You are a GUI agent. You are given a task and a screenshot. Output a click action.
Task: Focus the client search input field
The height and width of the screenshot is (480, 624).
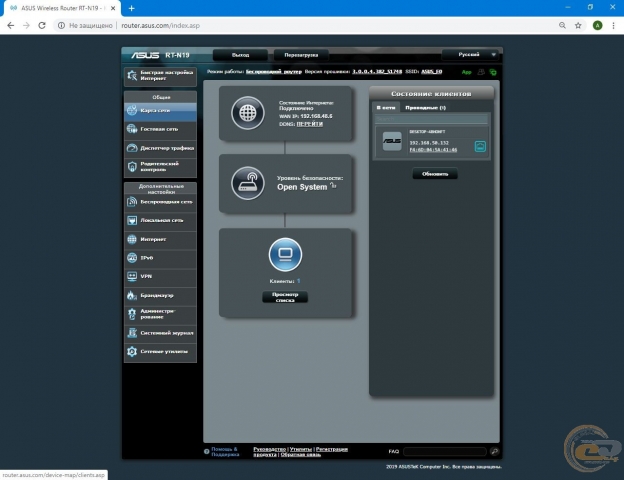click(x=431, y=119)
